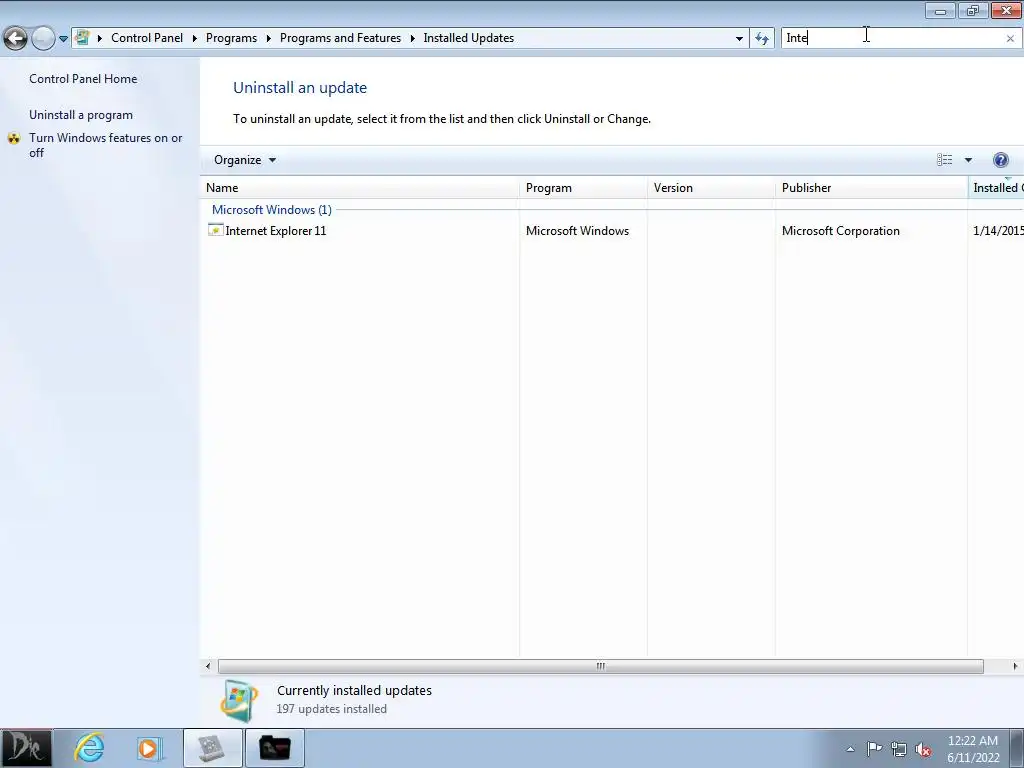Click into the search box containing Inte
Screen dimensions: 1024x768
(x=891, y=39)
